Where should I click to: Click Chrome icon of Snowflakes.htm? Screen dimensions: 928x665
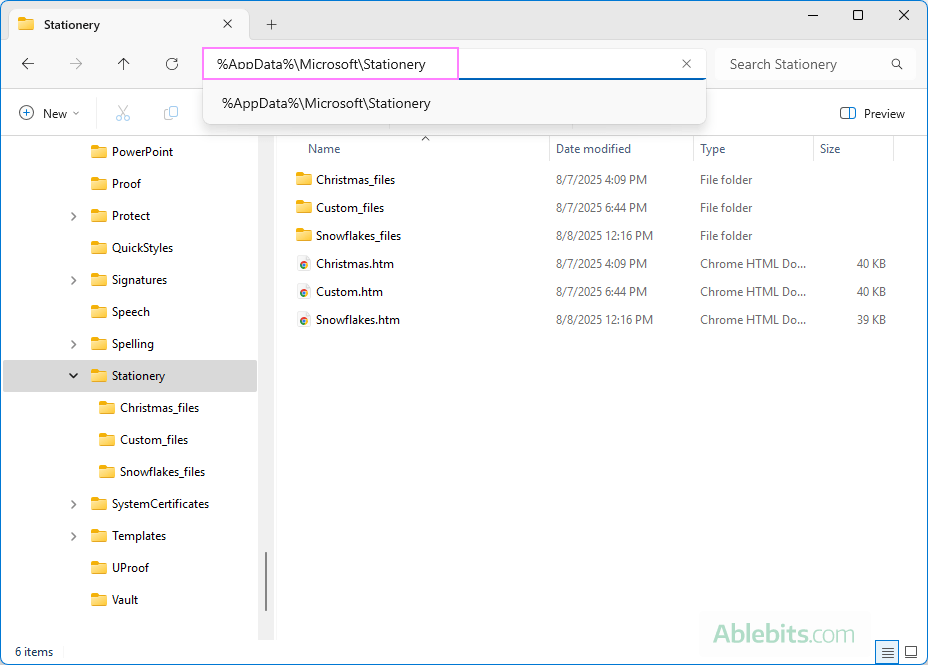pos(304,319)
